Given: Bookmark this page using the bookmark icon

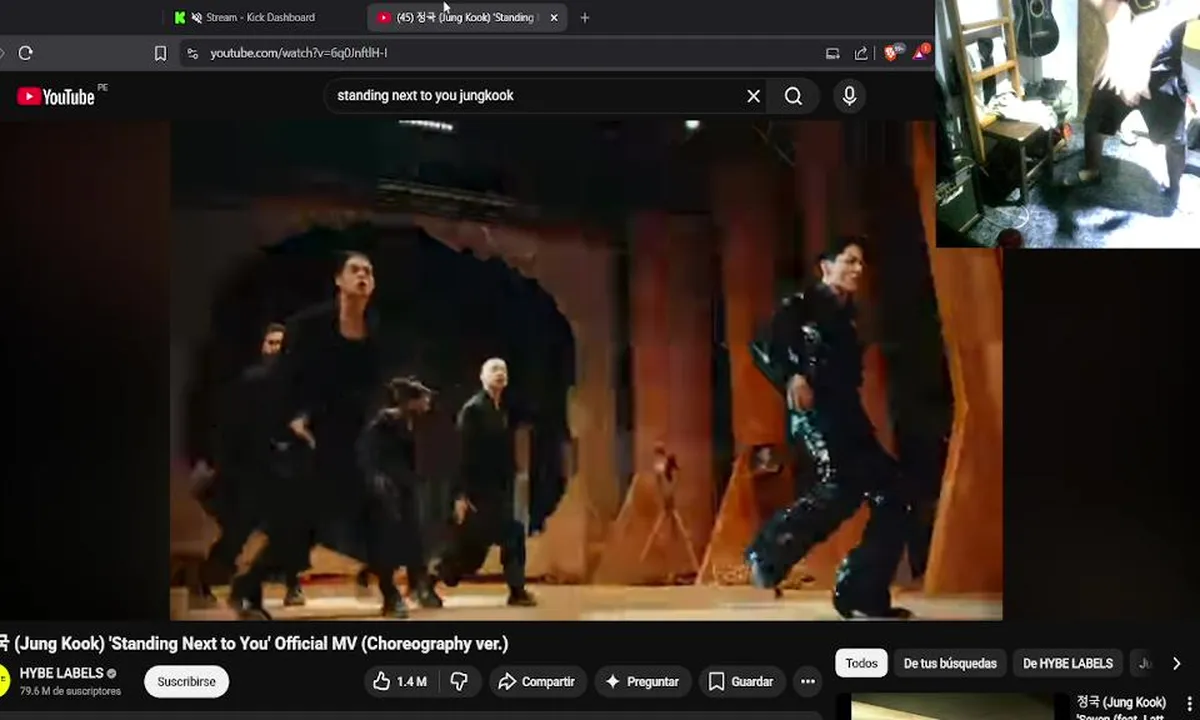Looking at the screenshot, I should click(x=160, y=53).
